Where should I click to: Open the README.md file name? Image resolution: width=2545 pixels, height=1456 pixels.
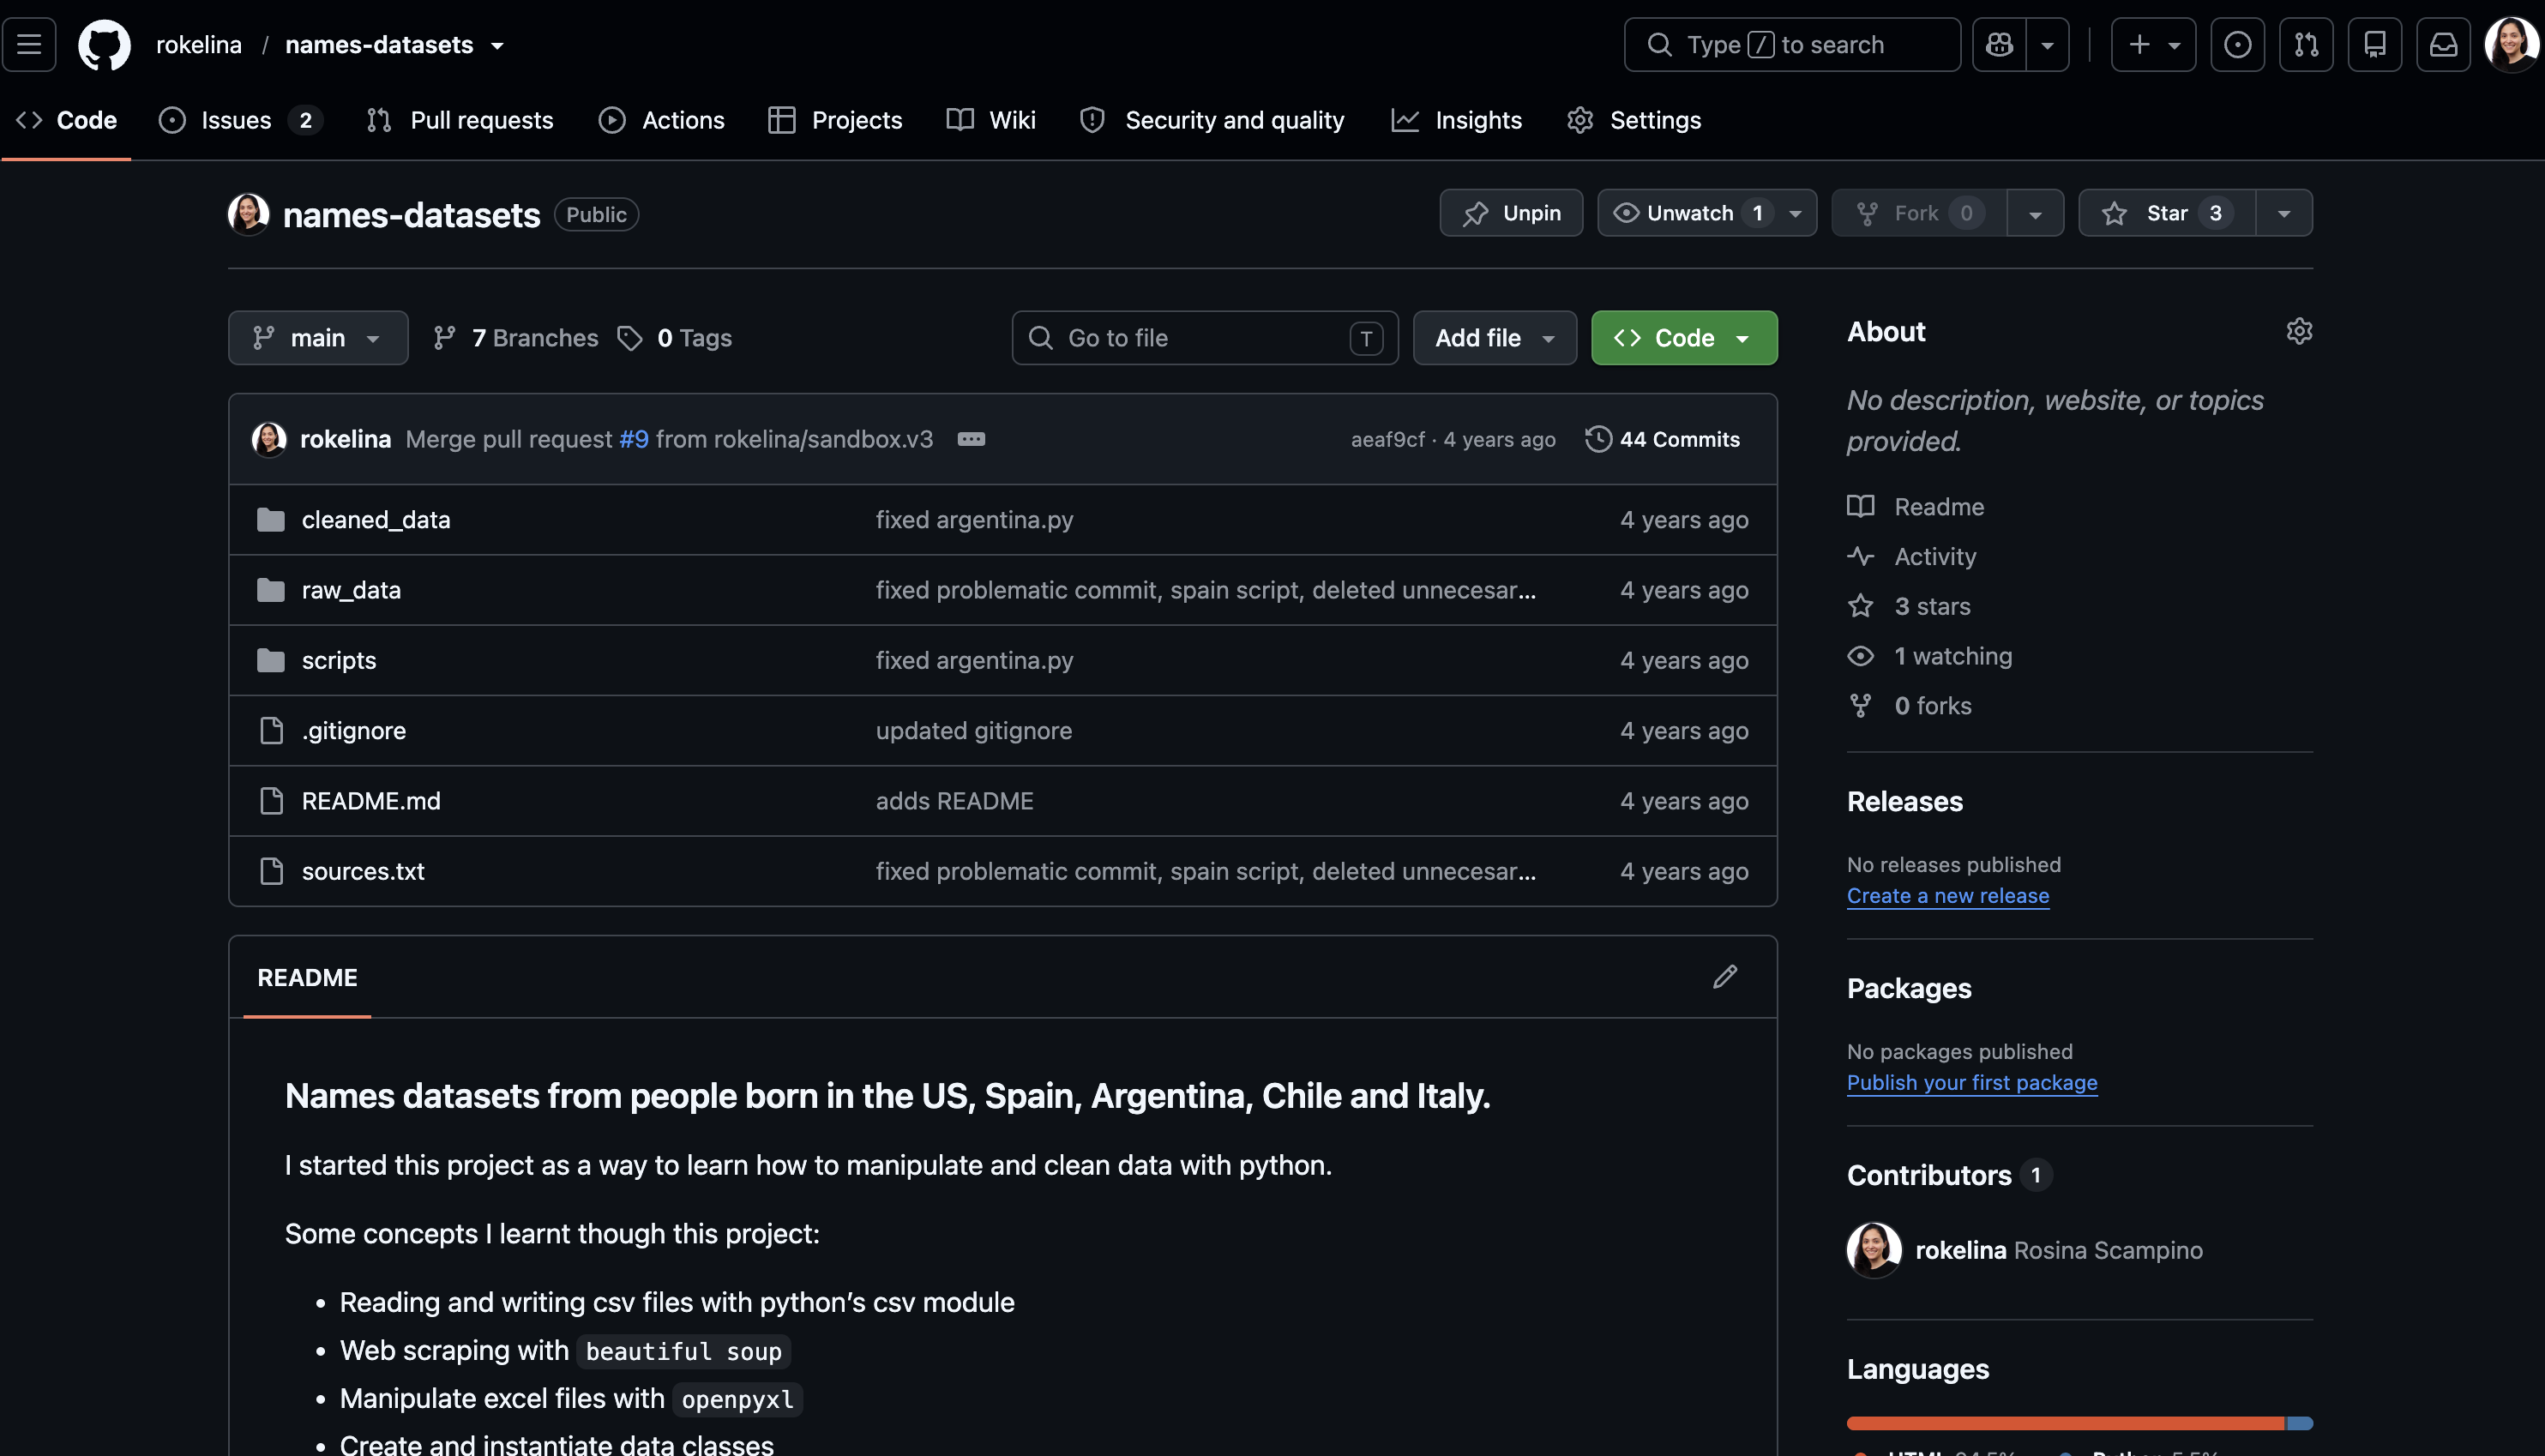click(x=371, y=801)
